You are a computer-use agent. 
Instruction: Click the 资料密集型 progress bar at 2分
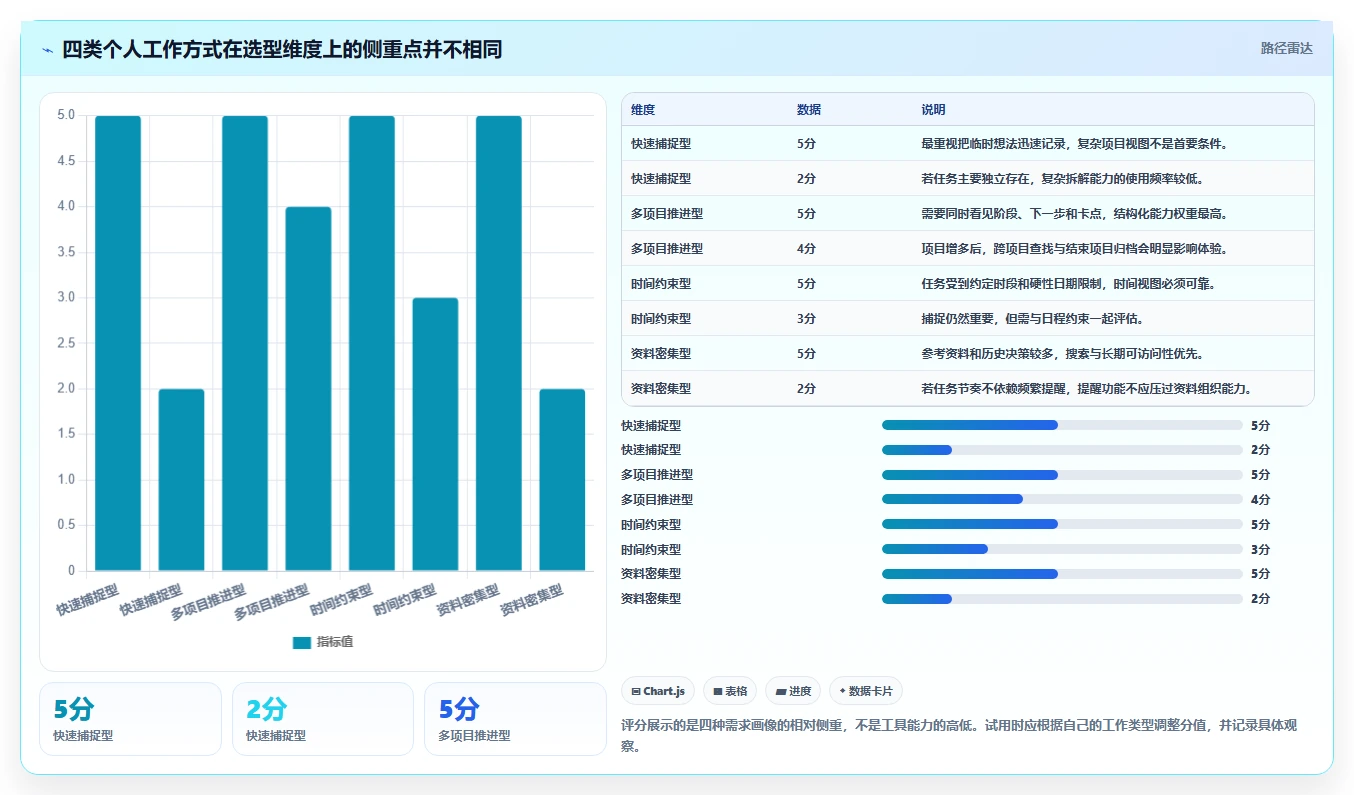1062,598
